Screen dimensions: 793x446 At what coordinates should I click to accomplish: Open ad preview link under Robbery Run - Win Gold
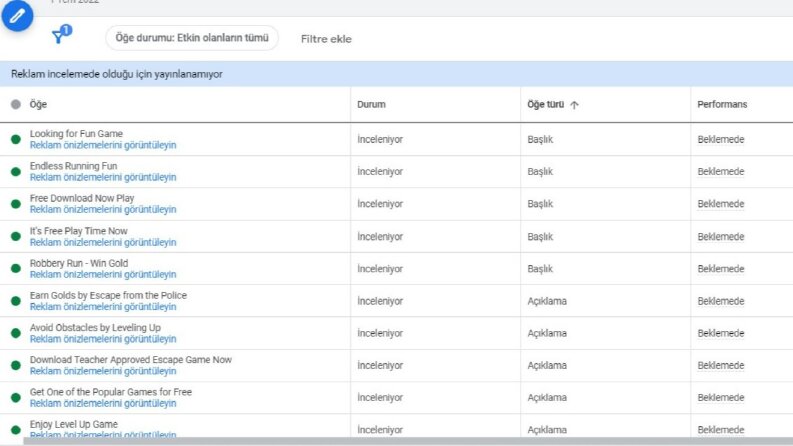pyautogui.click(x=103, y=275)
